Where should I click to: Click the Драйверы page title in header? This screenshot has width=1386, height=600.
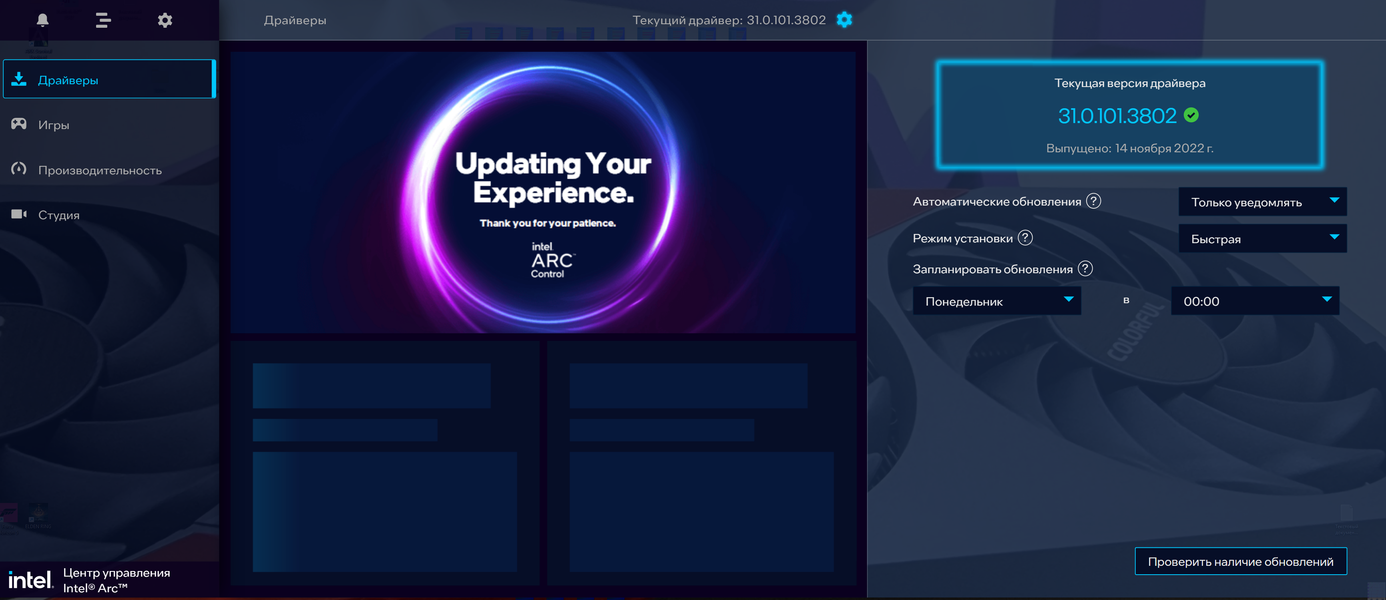point(295,20)
